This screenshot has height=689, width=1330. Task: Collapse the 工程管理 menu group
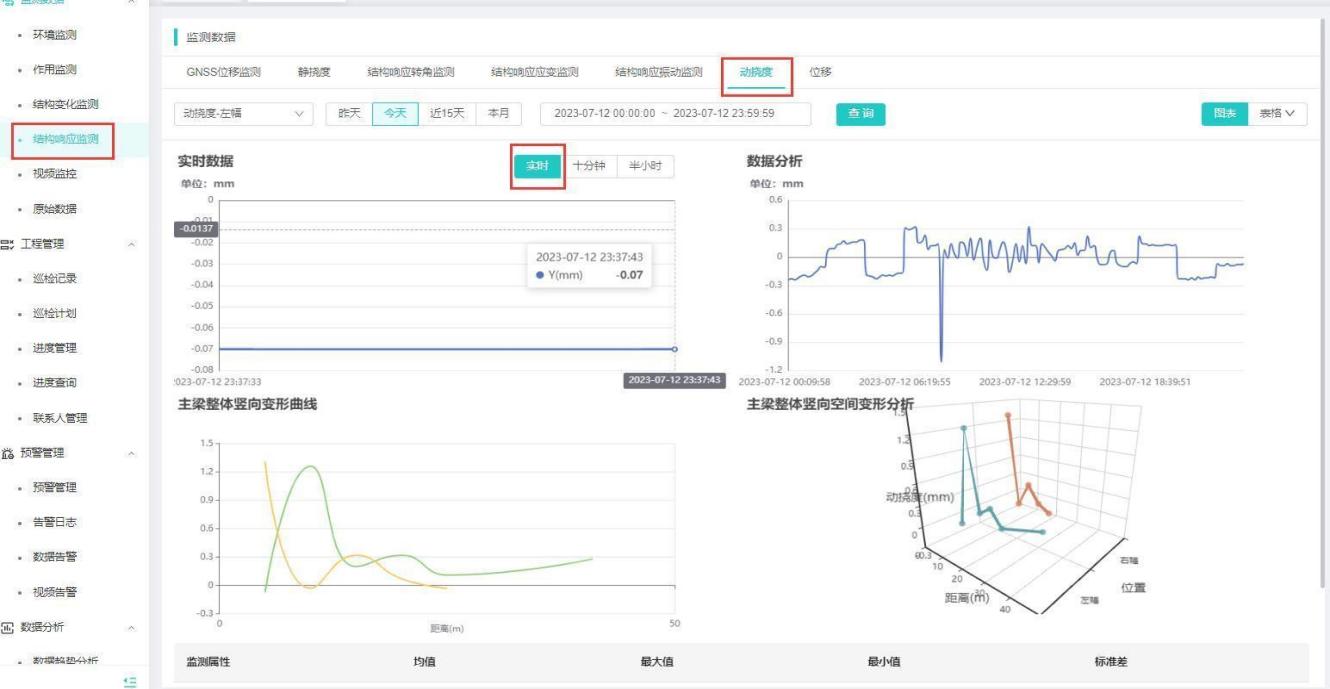click(x=132, y=244)
